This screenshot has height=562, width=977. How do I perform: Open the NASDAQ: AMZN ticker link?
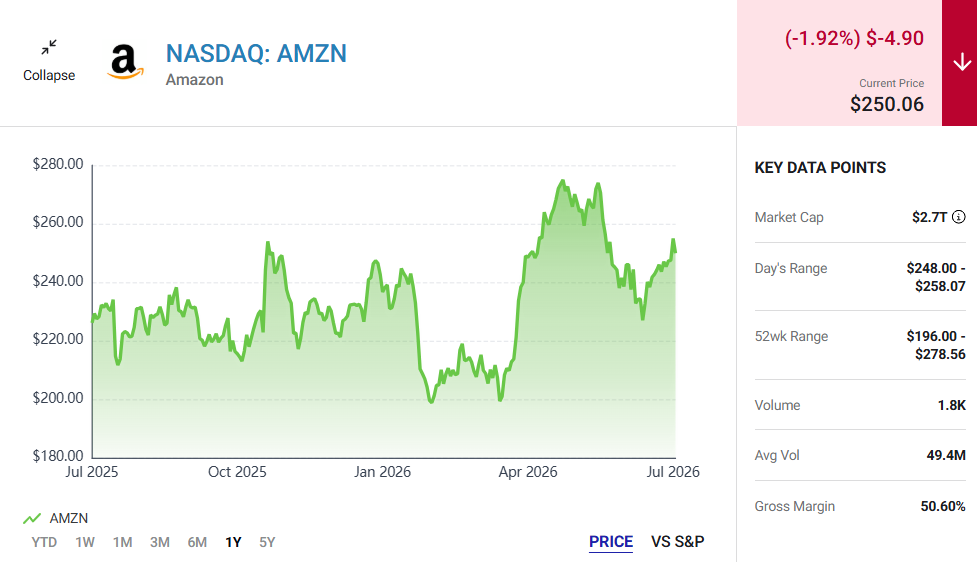256,54
